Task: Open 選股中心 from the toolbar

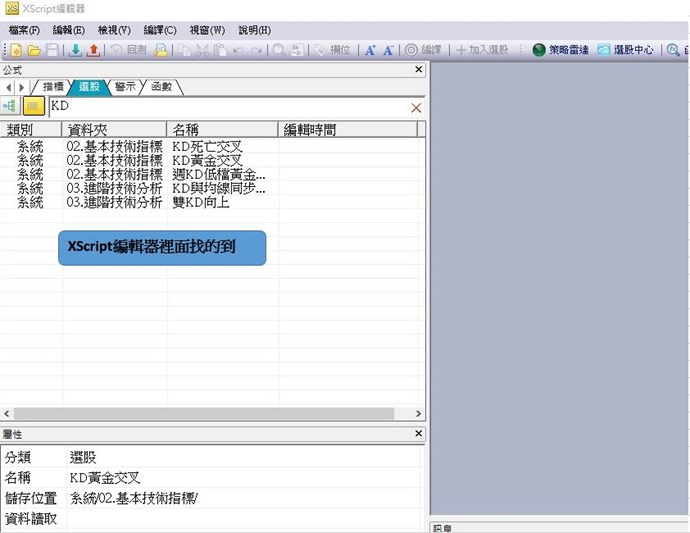Action: (x=626, y=50)
